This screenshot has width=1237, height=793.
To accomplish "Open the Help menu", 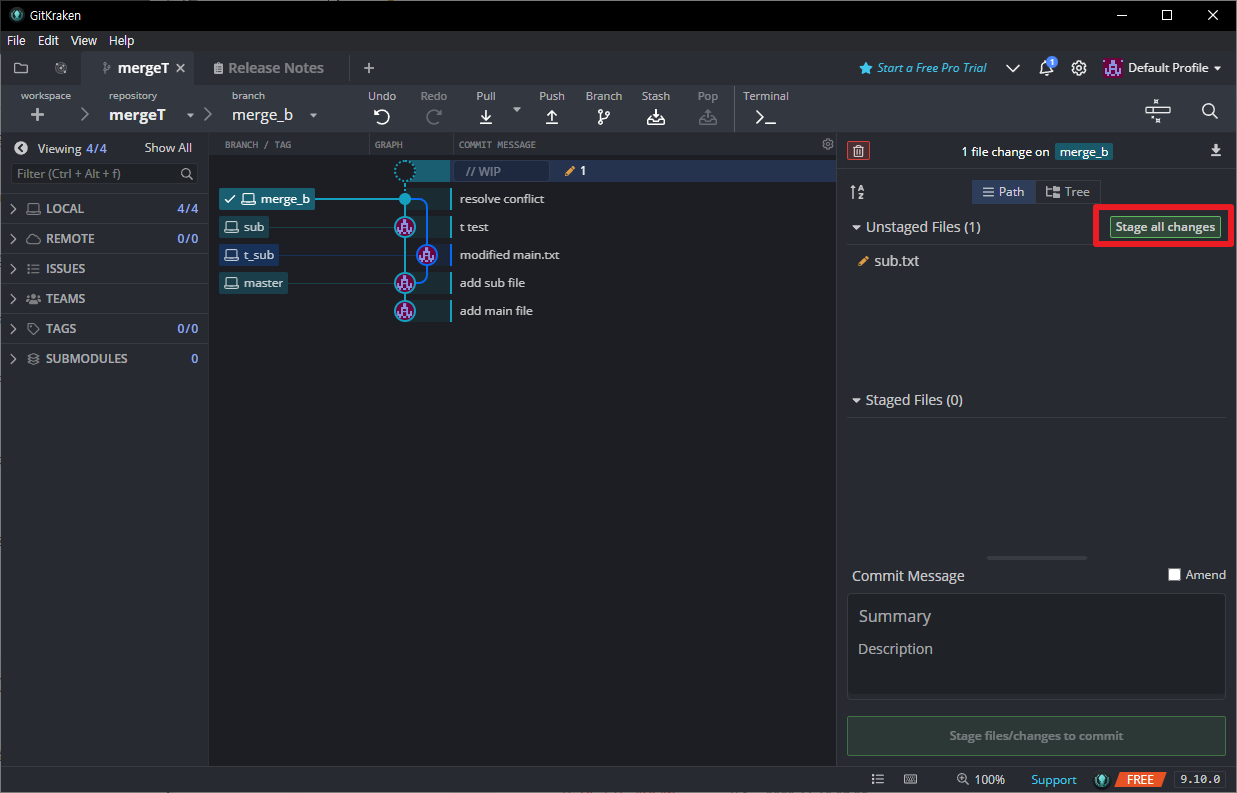I will click(121, 41).
